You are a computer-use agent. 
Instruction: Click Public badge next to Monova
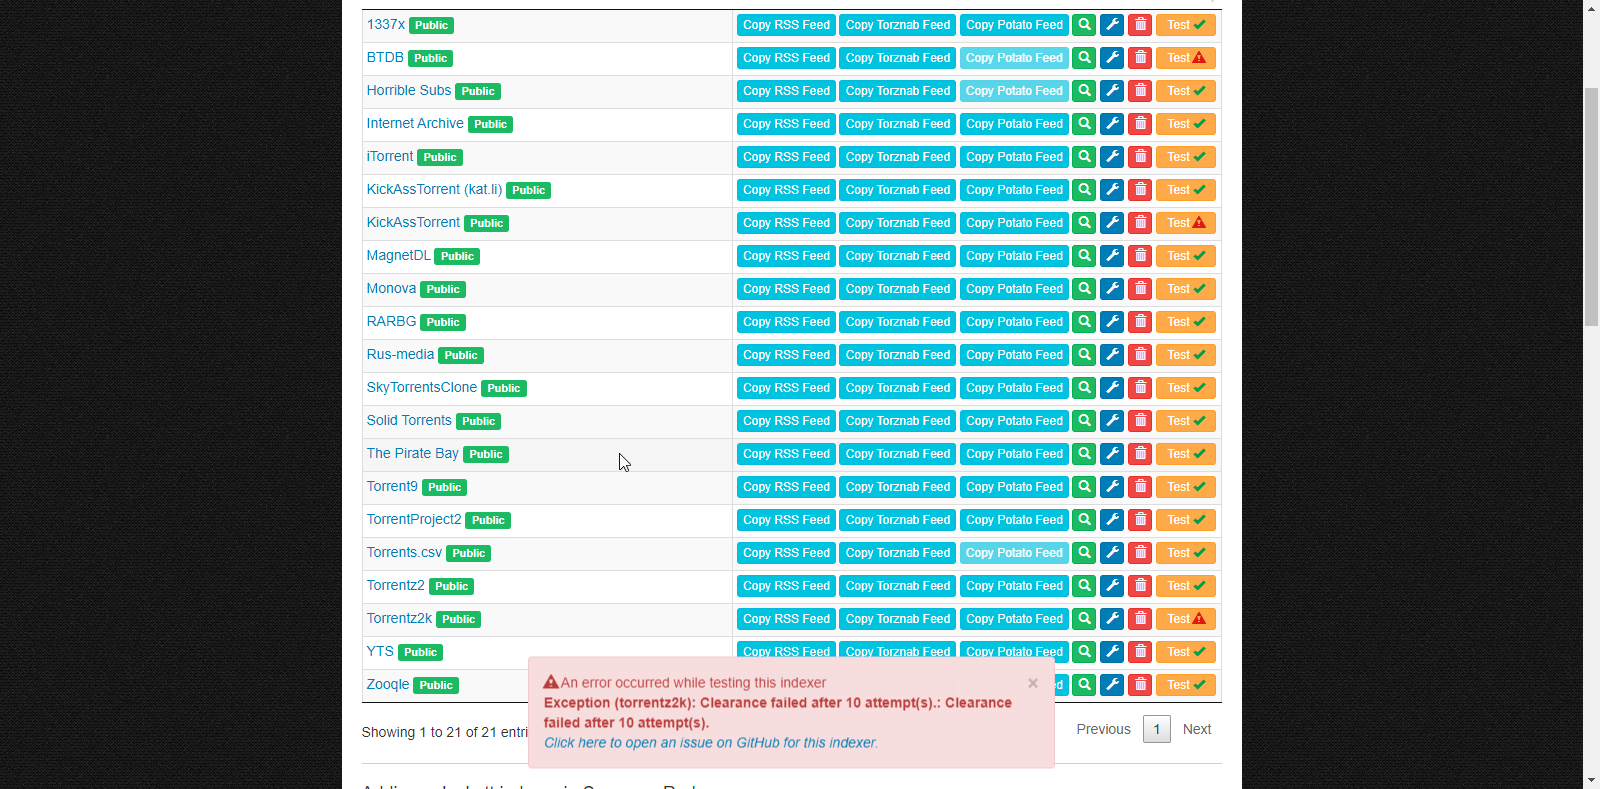coord(443,289)
